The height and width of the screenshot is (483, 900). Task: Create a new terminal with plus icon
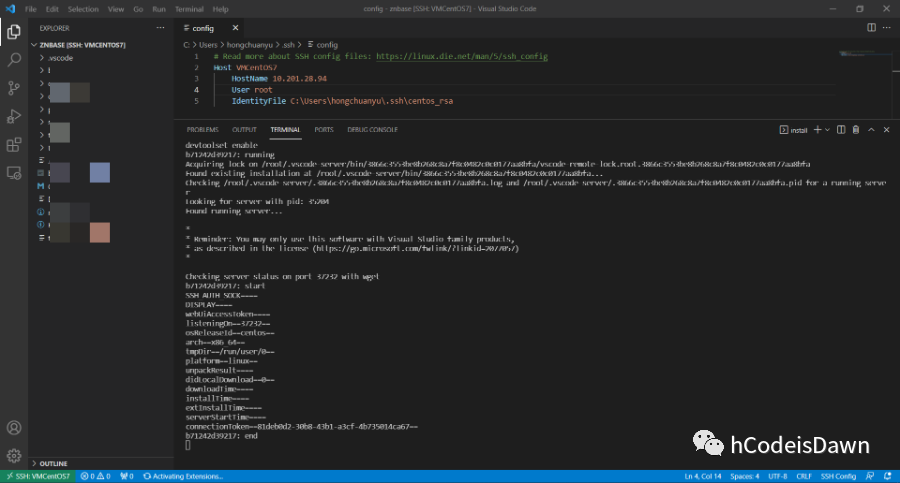click(817, 130)
